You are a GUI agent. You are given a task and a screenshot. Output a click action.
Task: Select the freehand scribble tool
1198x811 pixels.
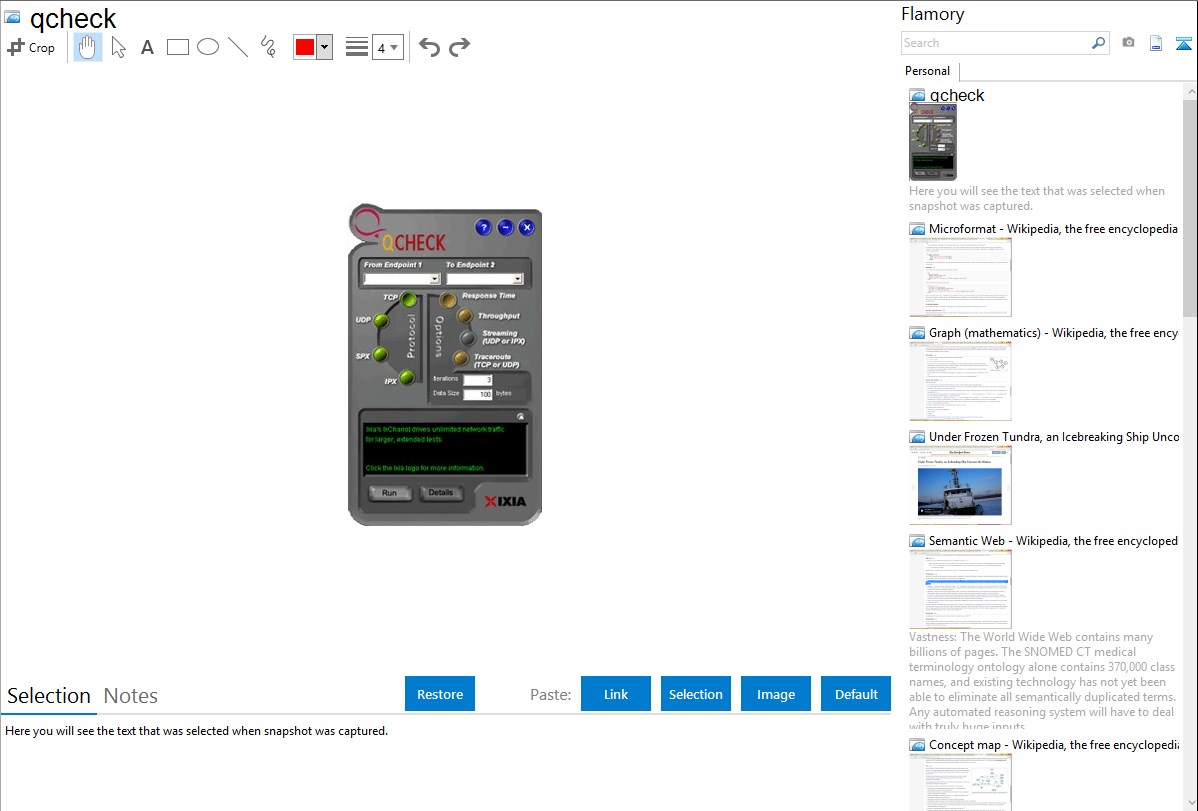(268, 47)
